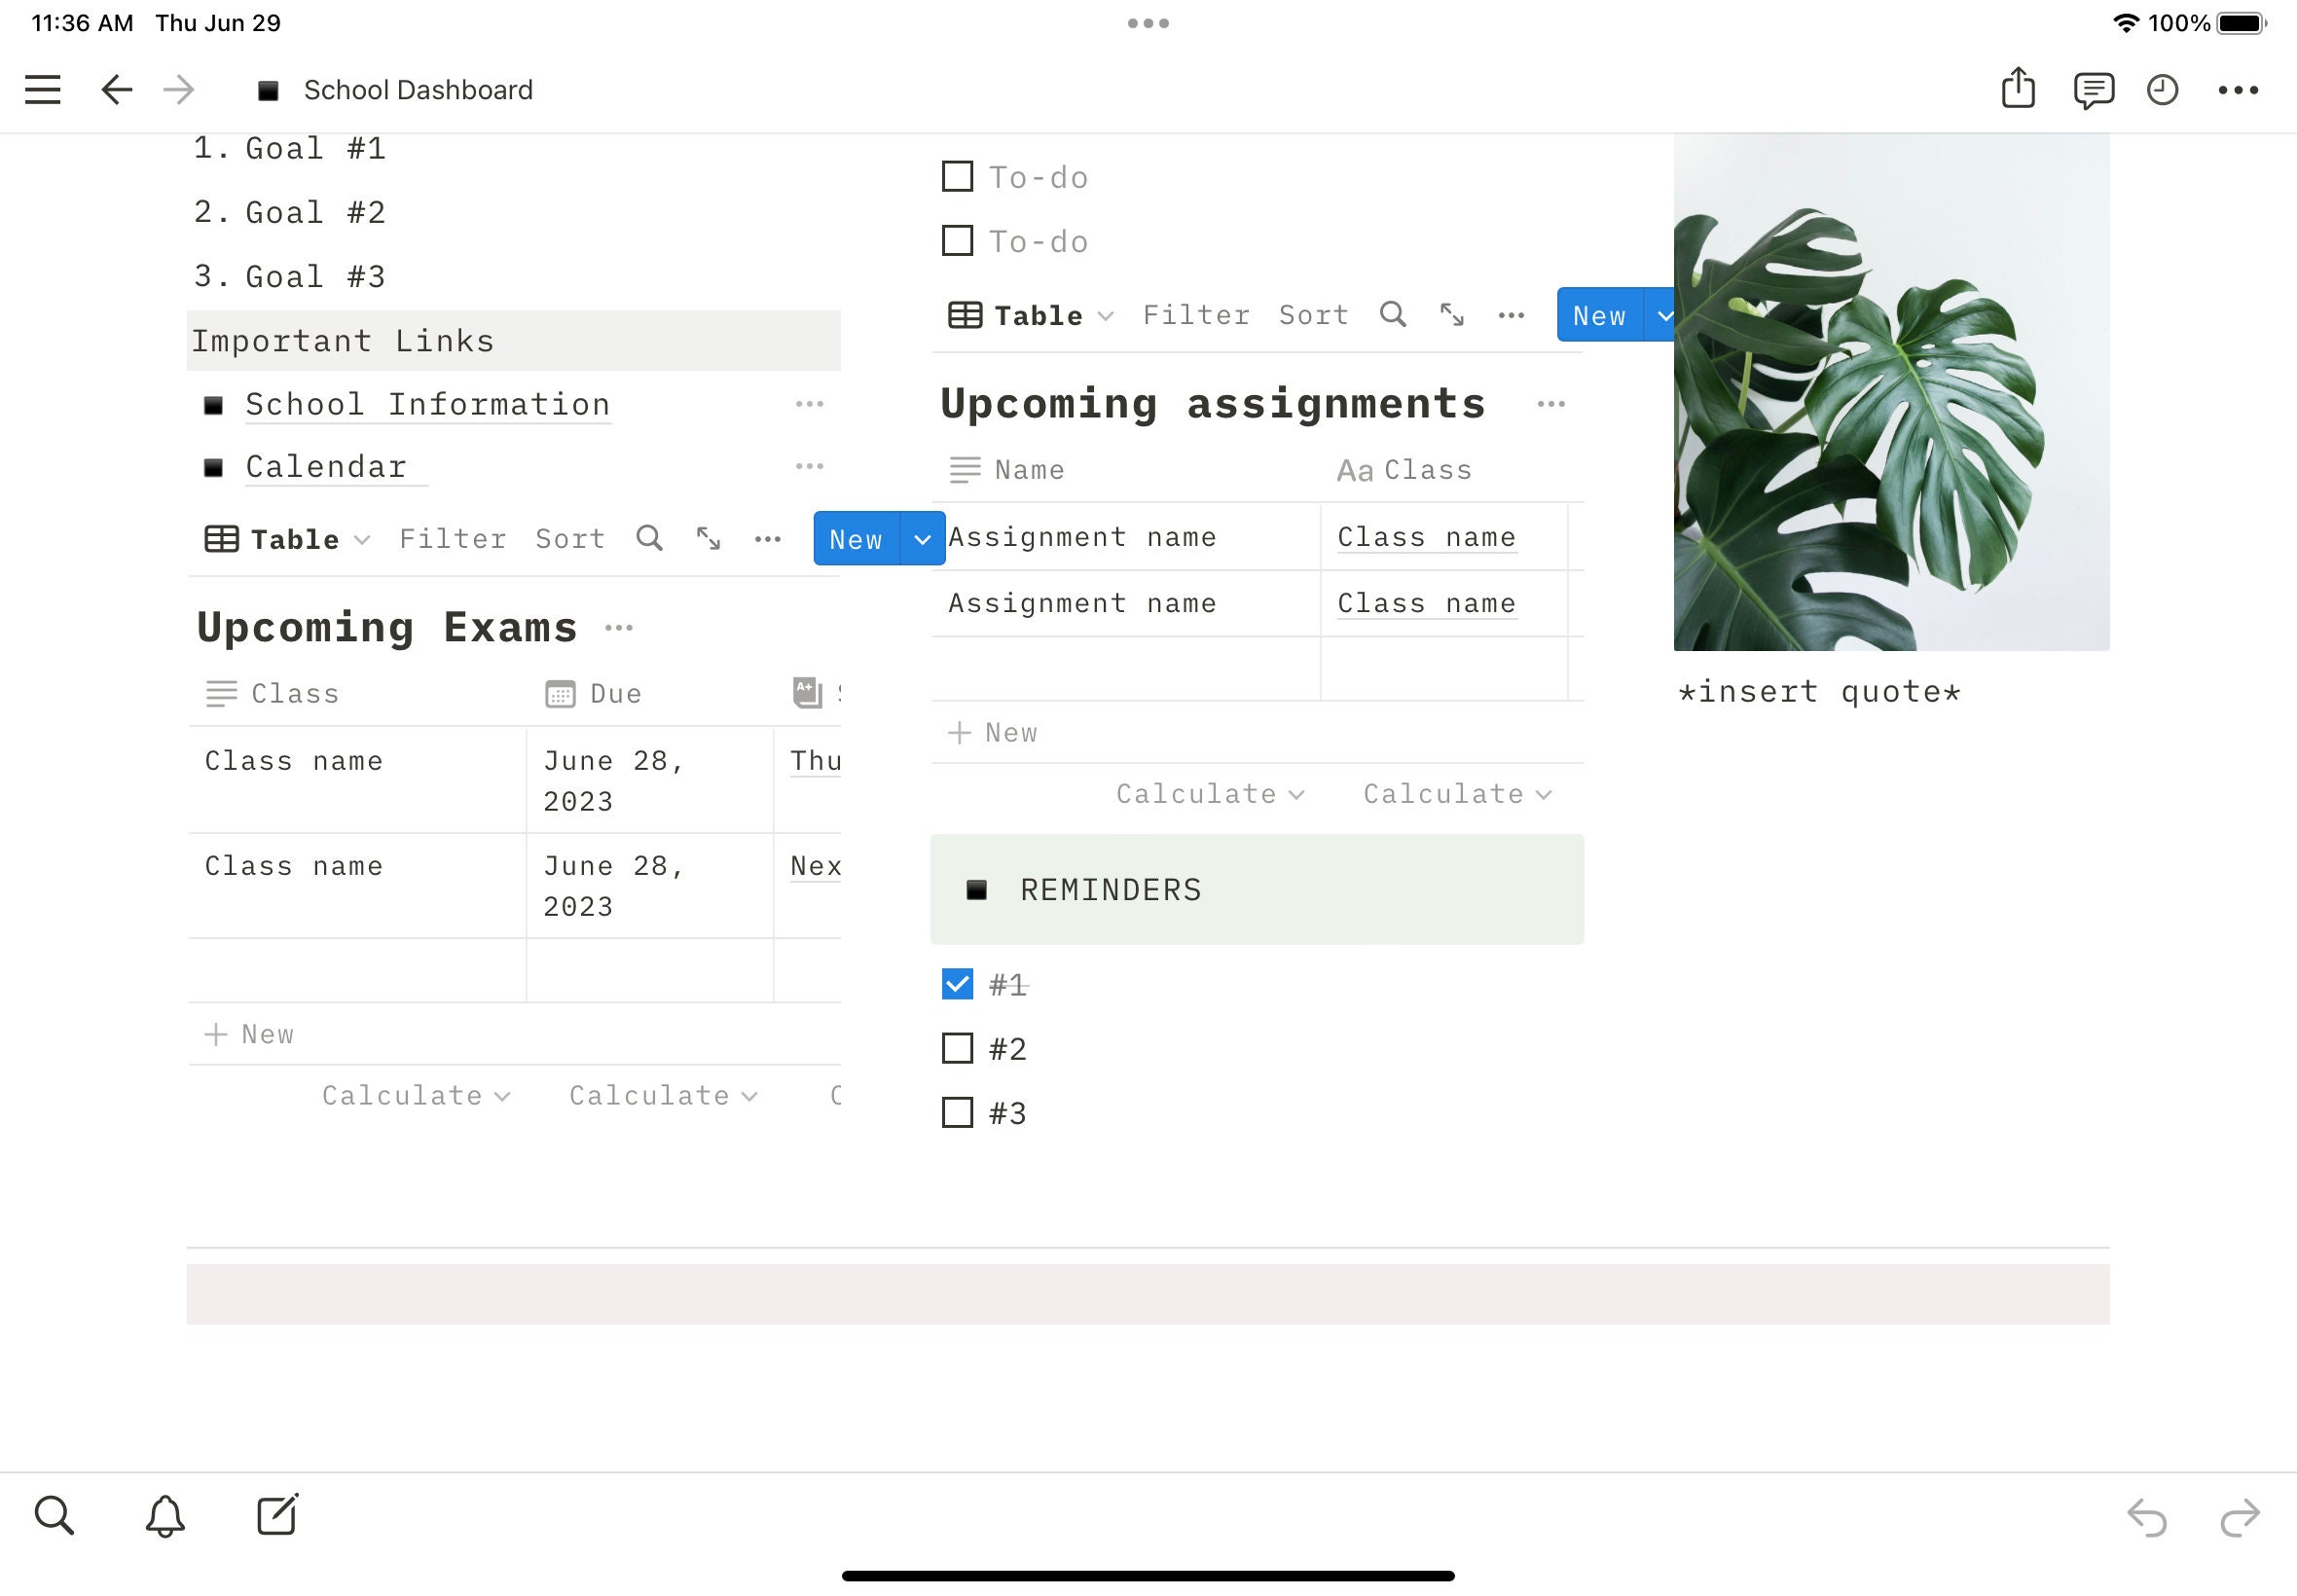Open the chevron next to the New button

point(922,538)
